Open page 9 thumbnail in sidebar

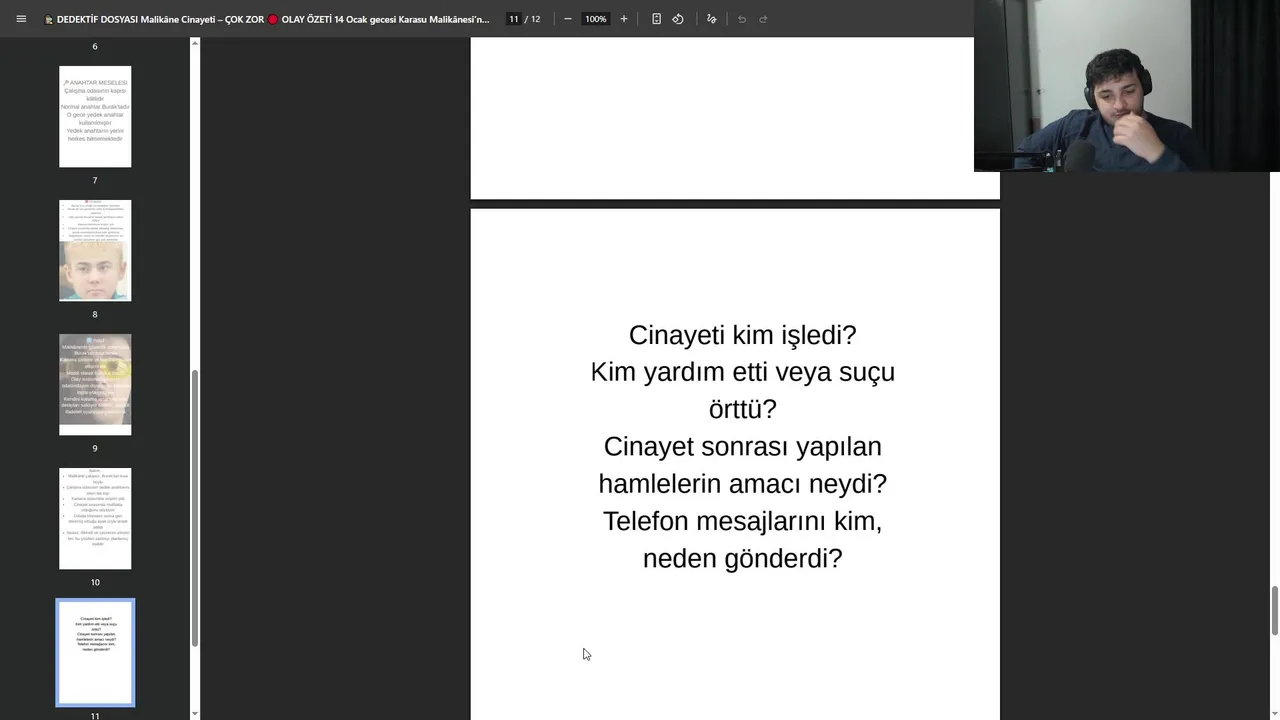[95, 385]
